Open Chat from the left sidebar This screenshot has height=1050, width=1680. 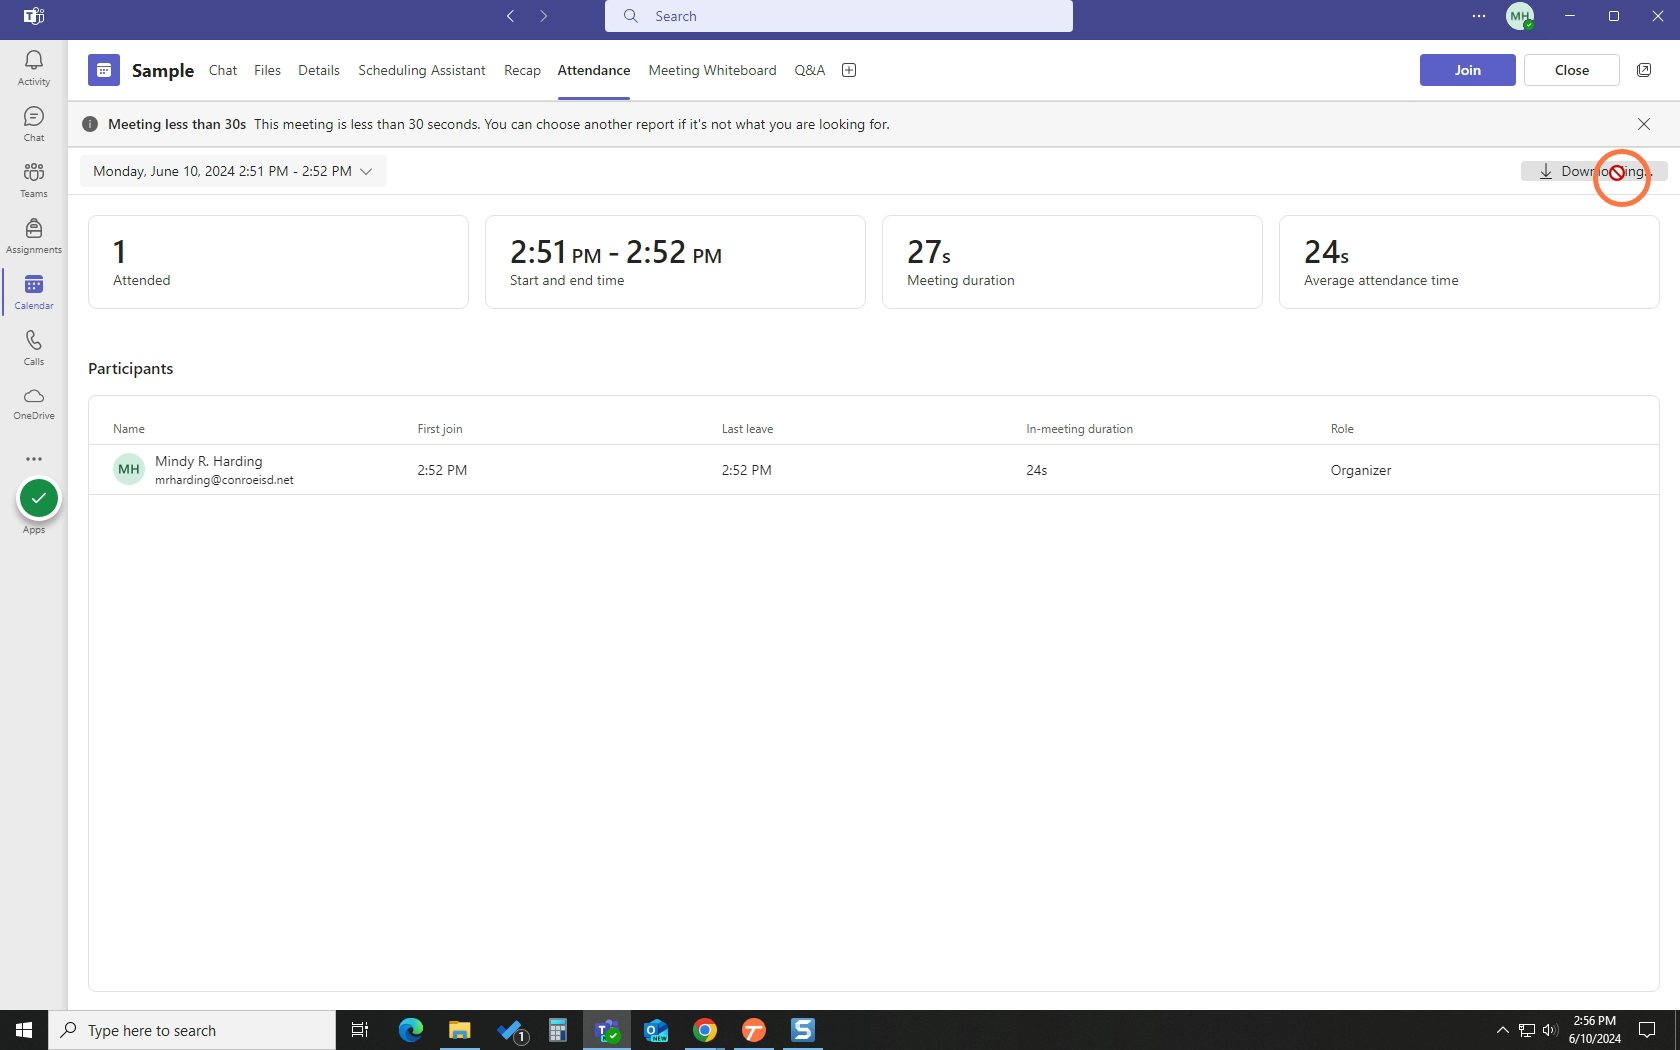tap(34, 124)
